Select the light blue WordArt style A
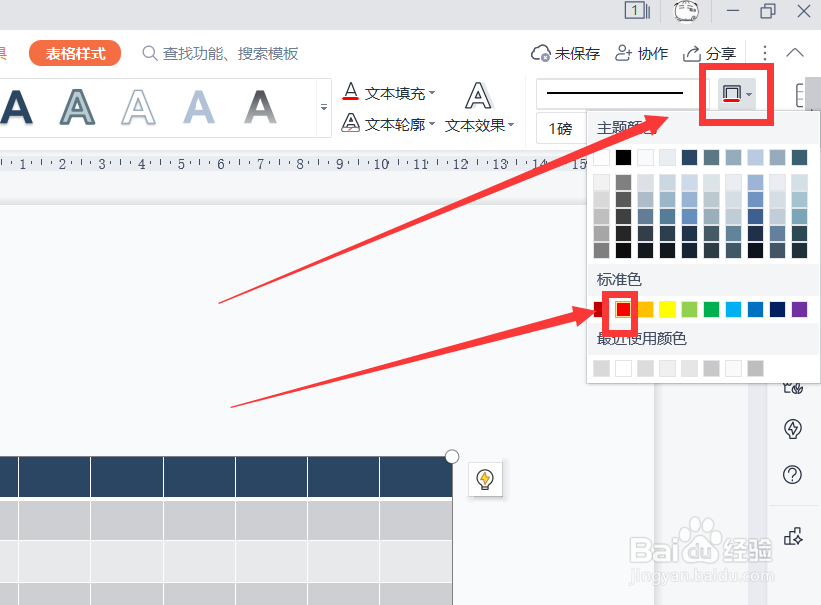 [x=199, y=107]
